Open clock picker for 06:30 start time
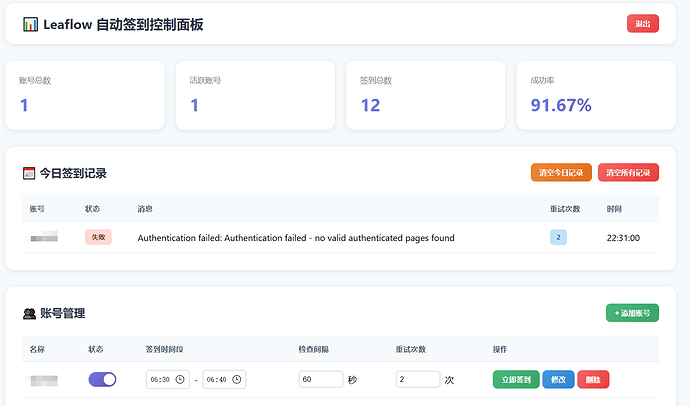 [x=180, y=380]
